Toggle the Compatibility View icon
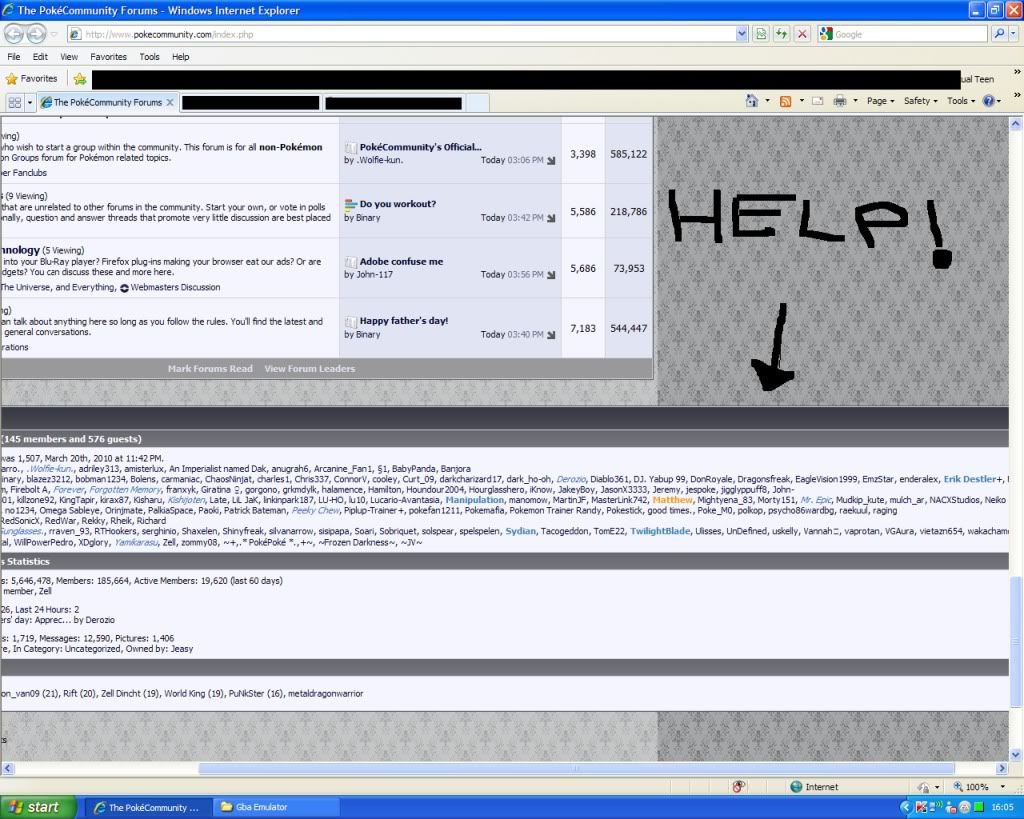Screen dimensions: 1024x819 click(x=761, y=34)
